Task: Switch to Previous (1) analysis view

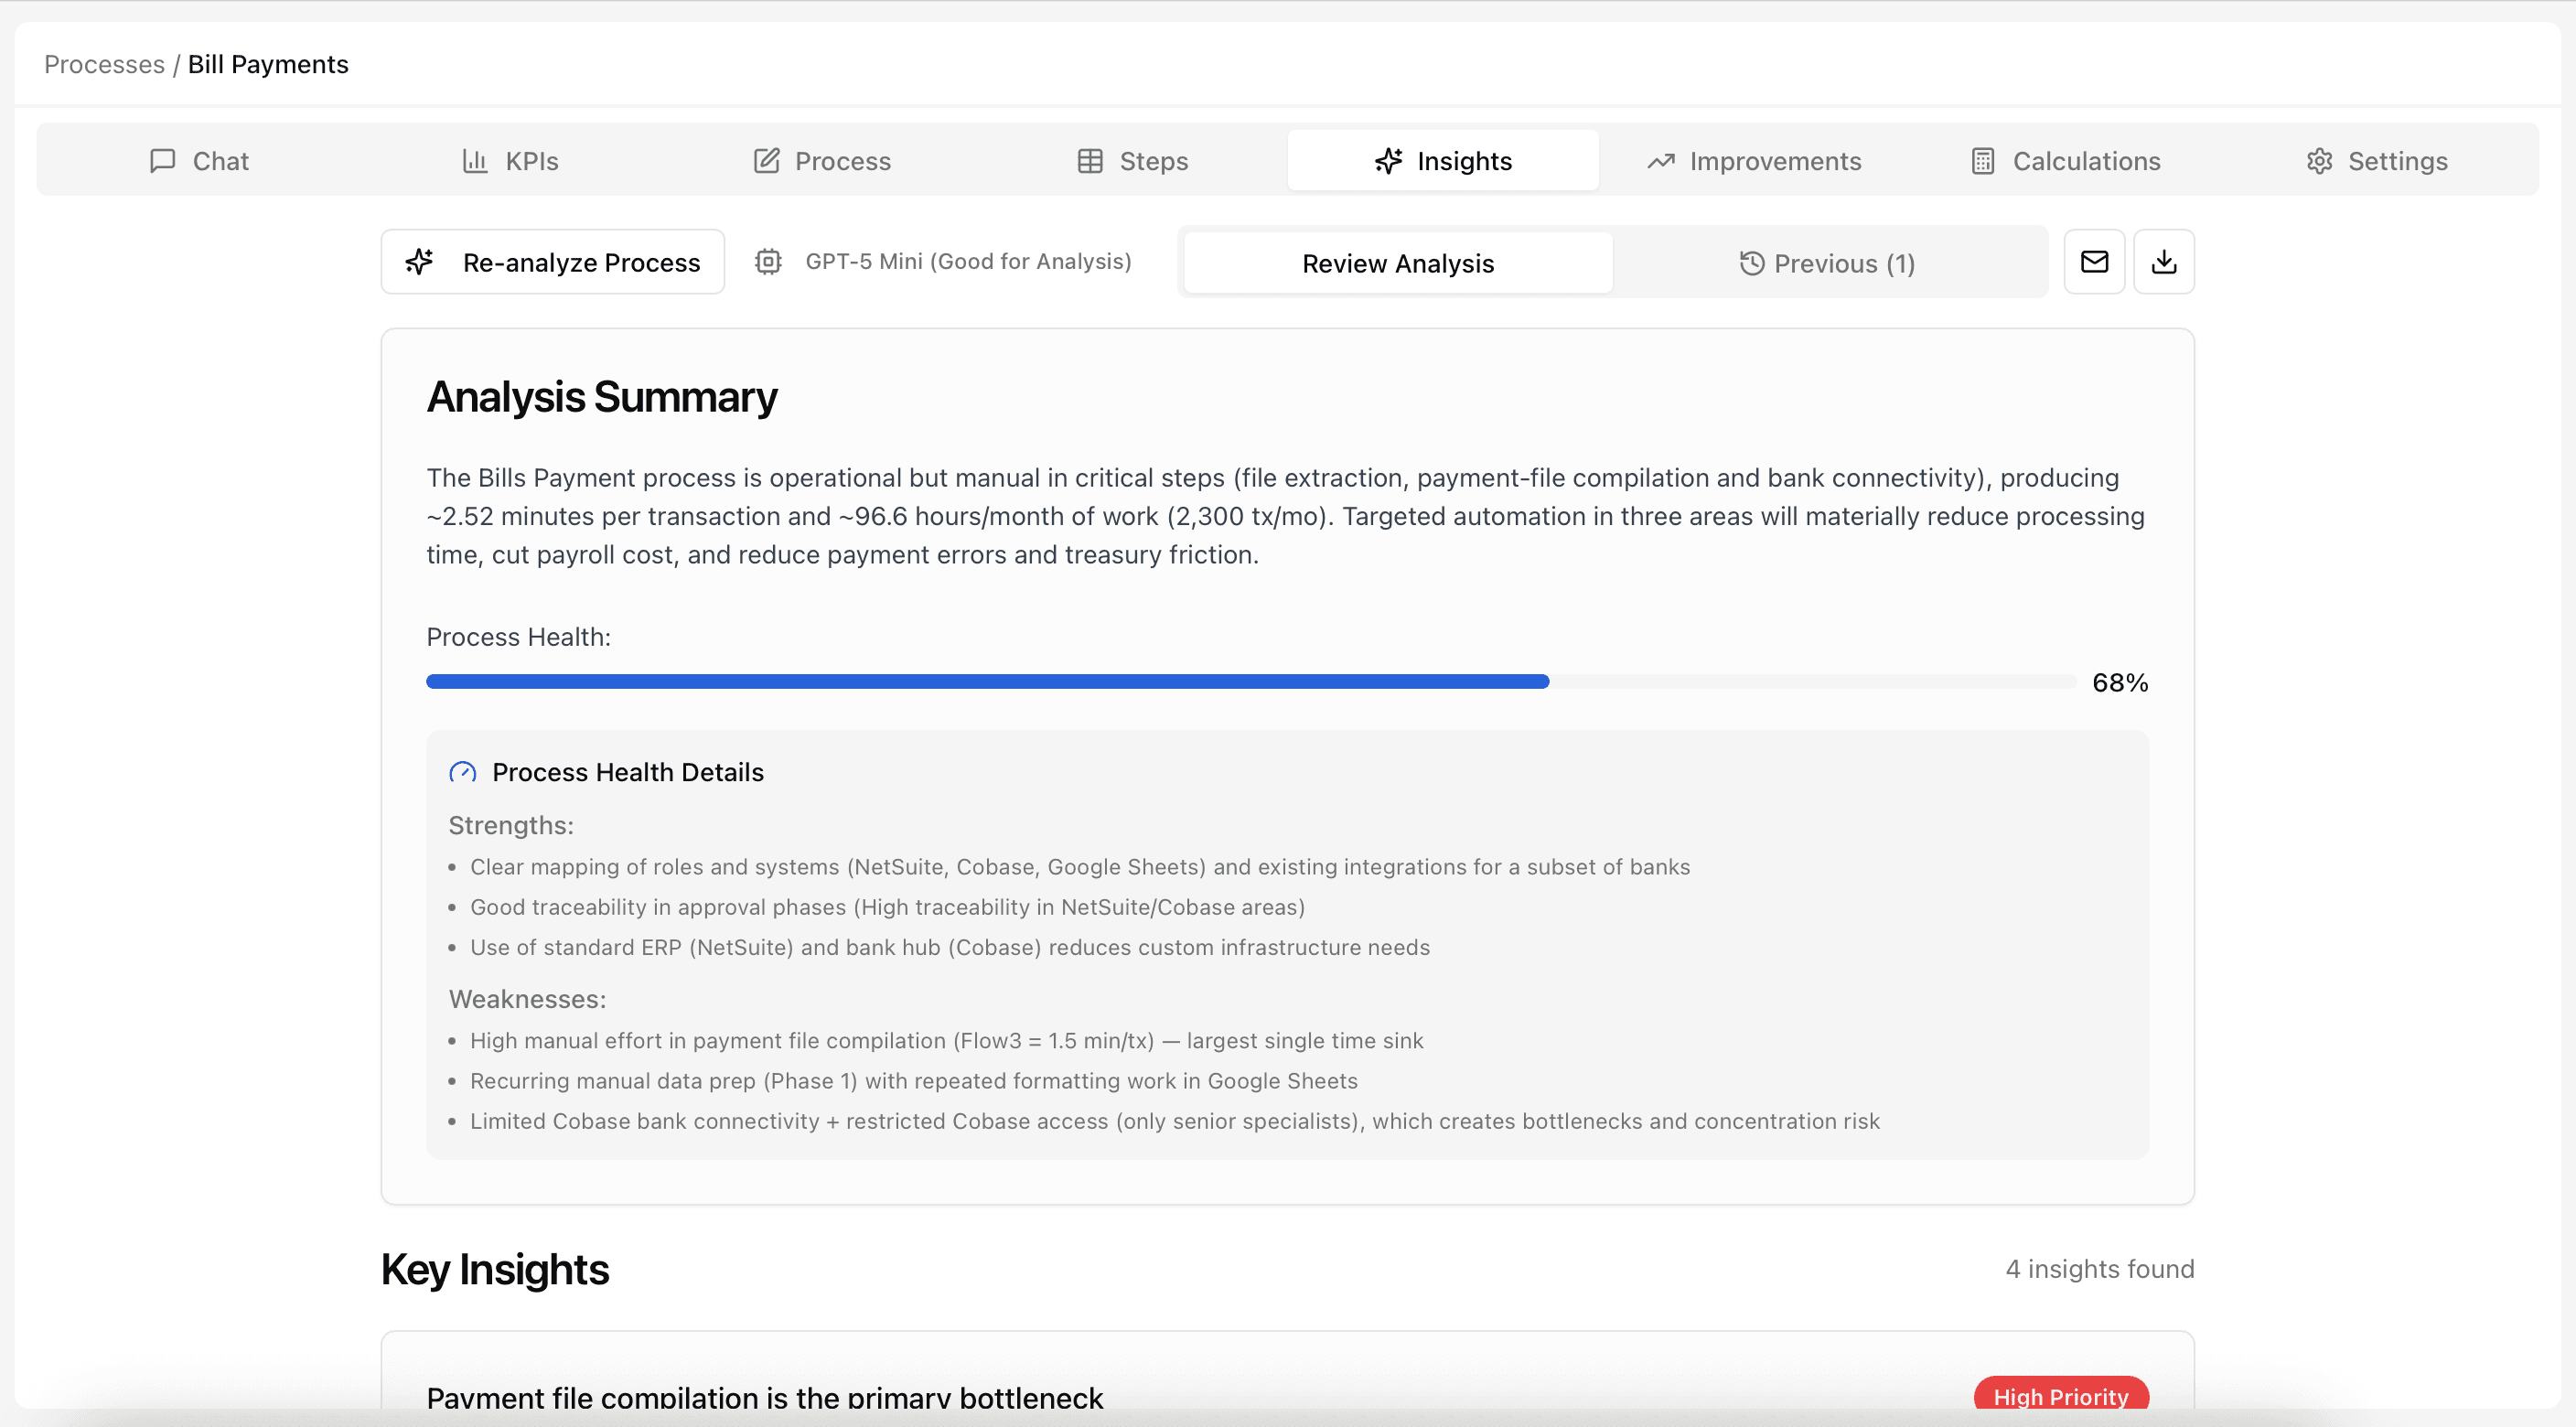Action: pyautogui.click(x=1827, y=262)
